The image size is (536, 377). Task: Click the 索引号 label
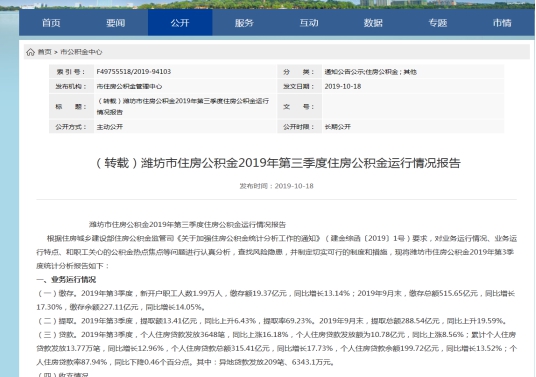click(x=70, y=72)
